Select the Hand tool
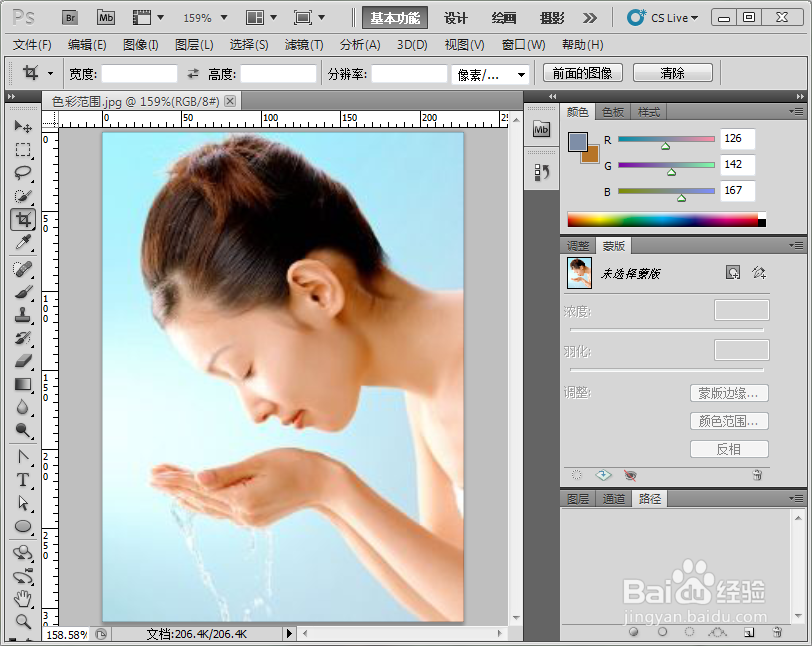 (x=24, y=600)
